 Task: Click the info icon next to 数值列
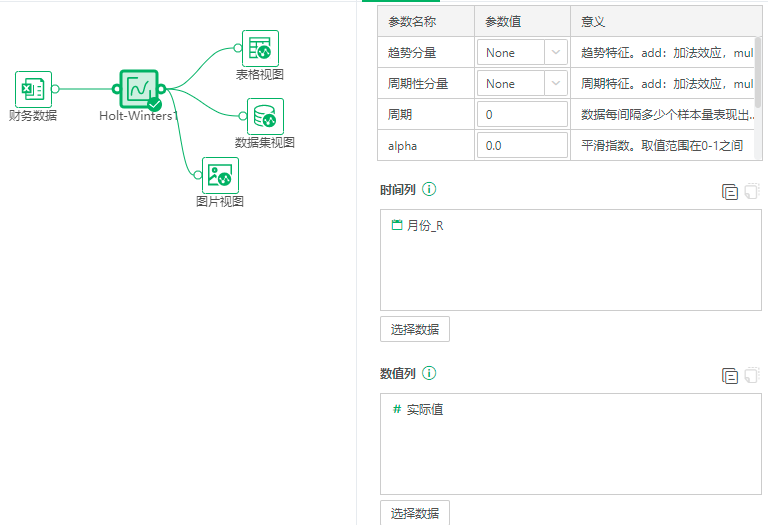(429, 373)
